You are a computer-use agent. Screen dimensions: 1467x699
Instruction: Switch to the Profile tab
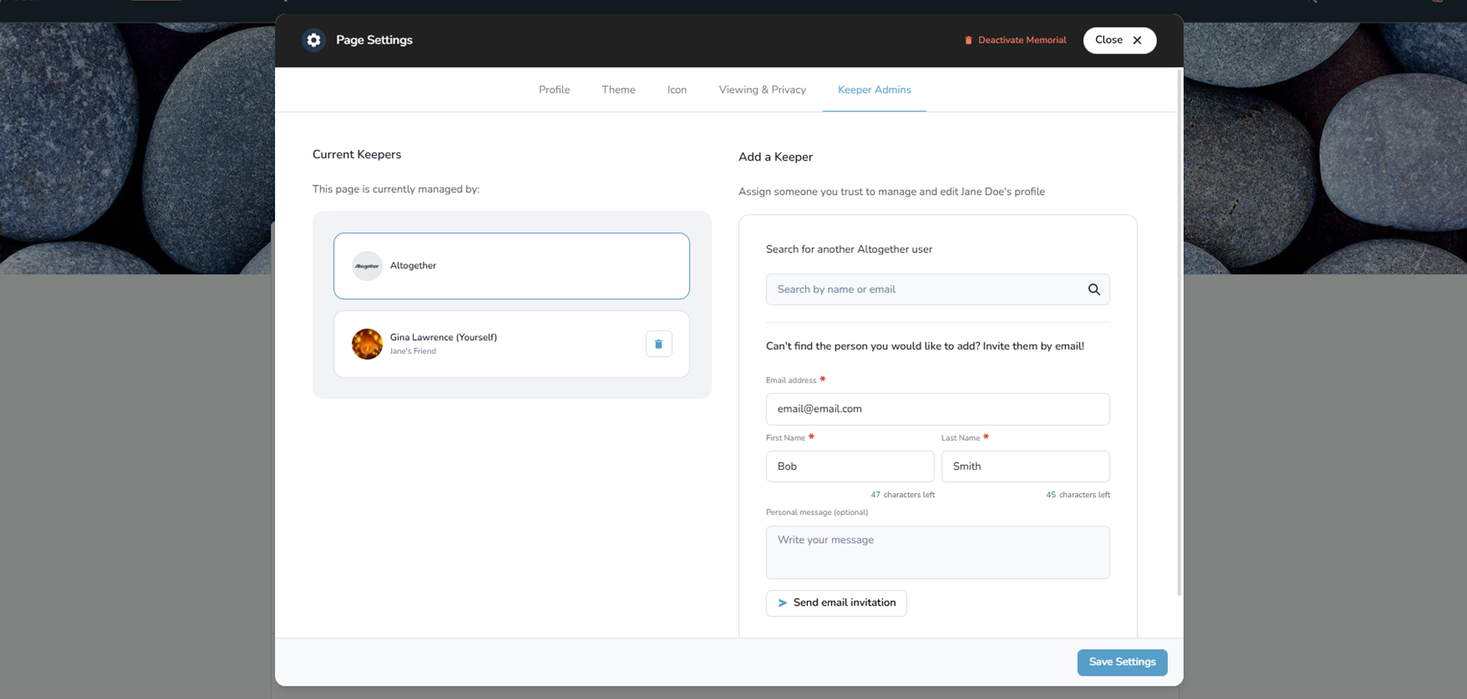click(x=554, y=90)
